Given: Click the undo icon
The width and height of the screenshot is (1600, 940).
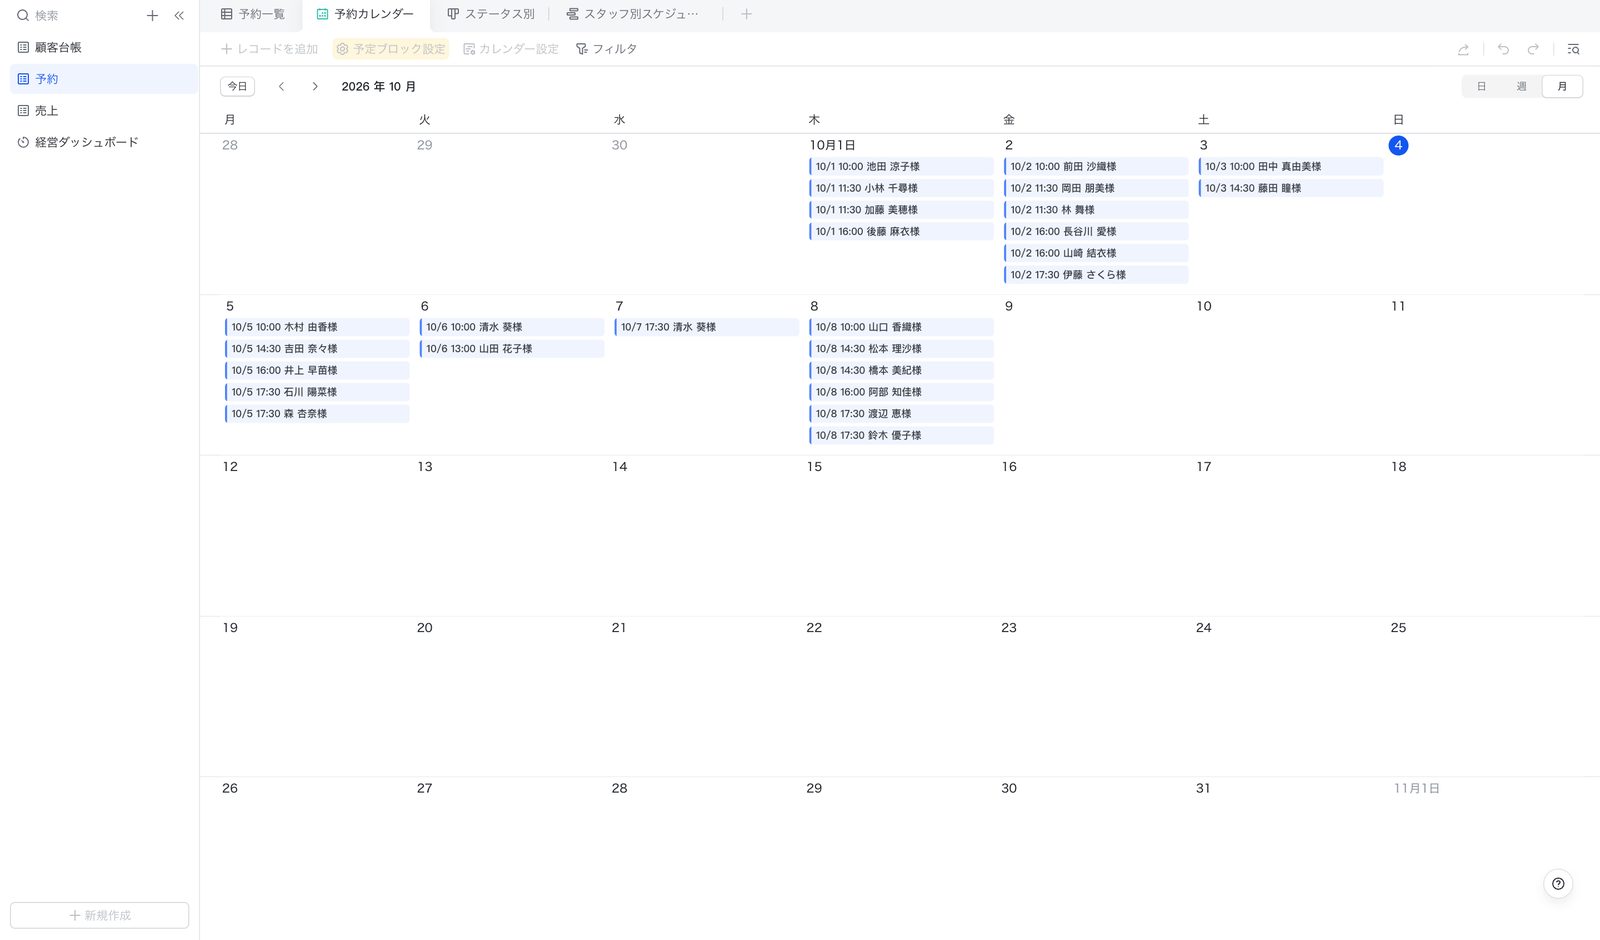Looking at the screenshot, I should [1503, 49].
